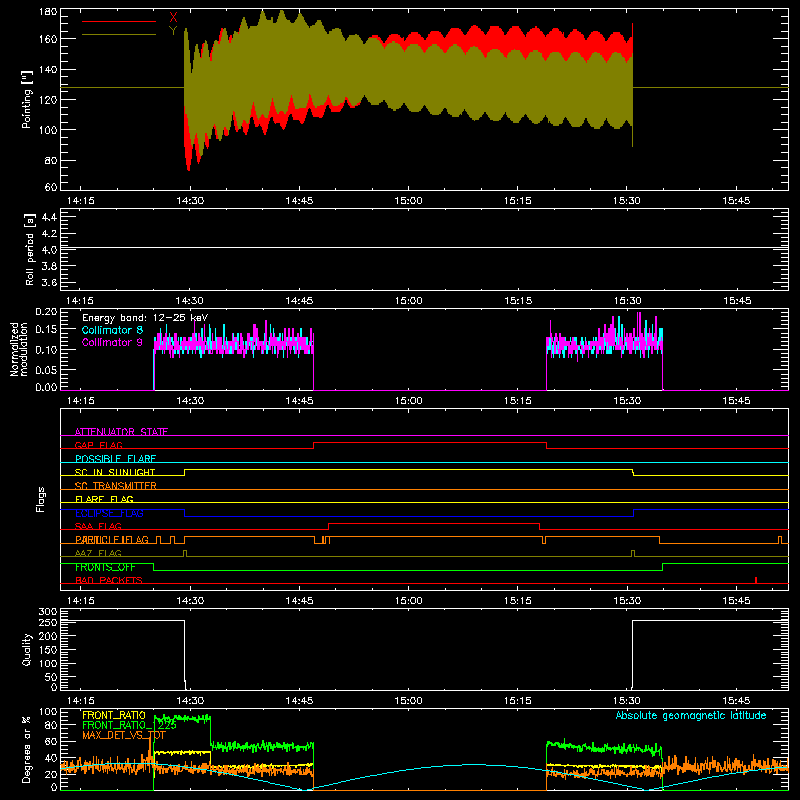The height and width of the screenshot is (800, 800).
Task: Click the 250 tick on Quality axis
Action: point(48,622)
